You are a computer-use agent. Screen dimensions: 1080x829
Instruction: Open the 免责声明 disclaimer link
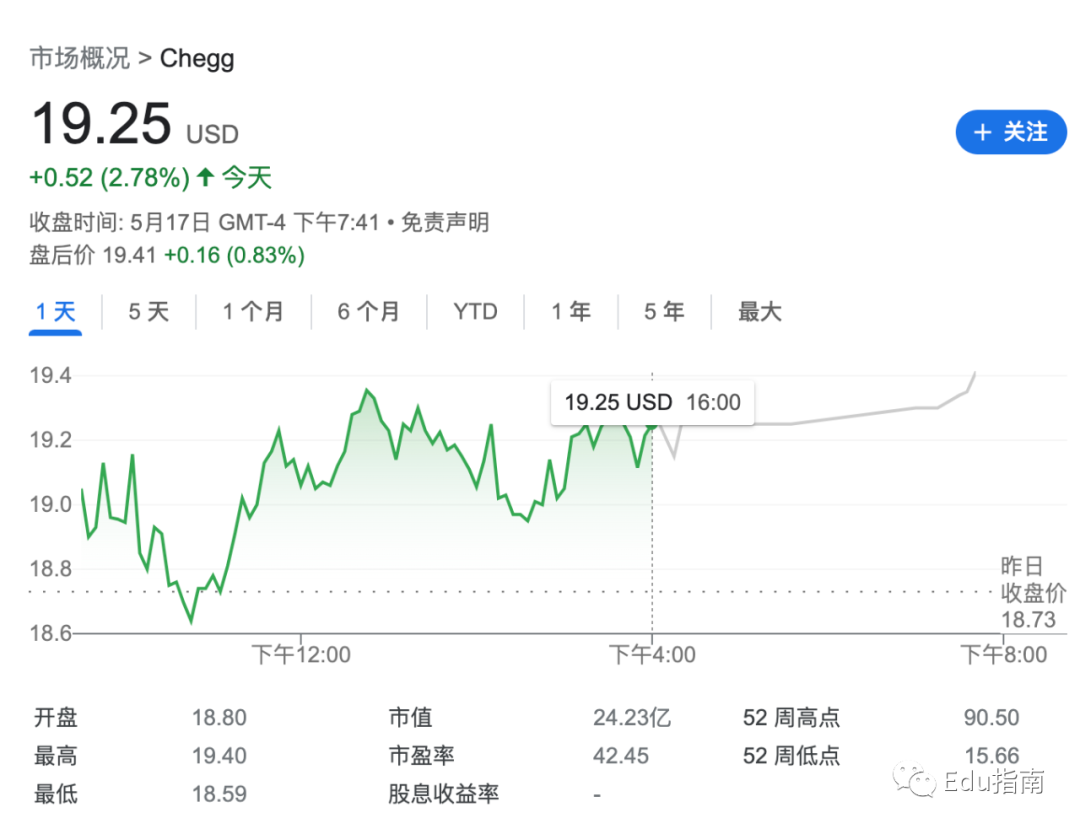(x=445, y=222)
